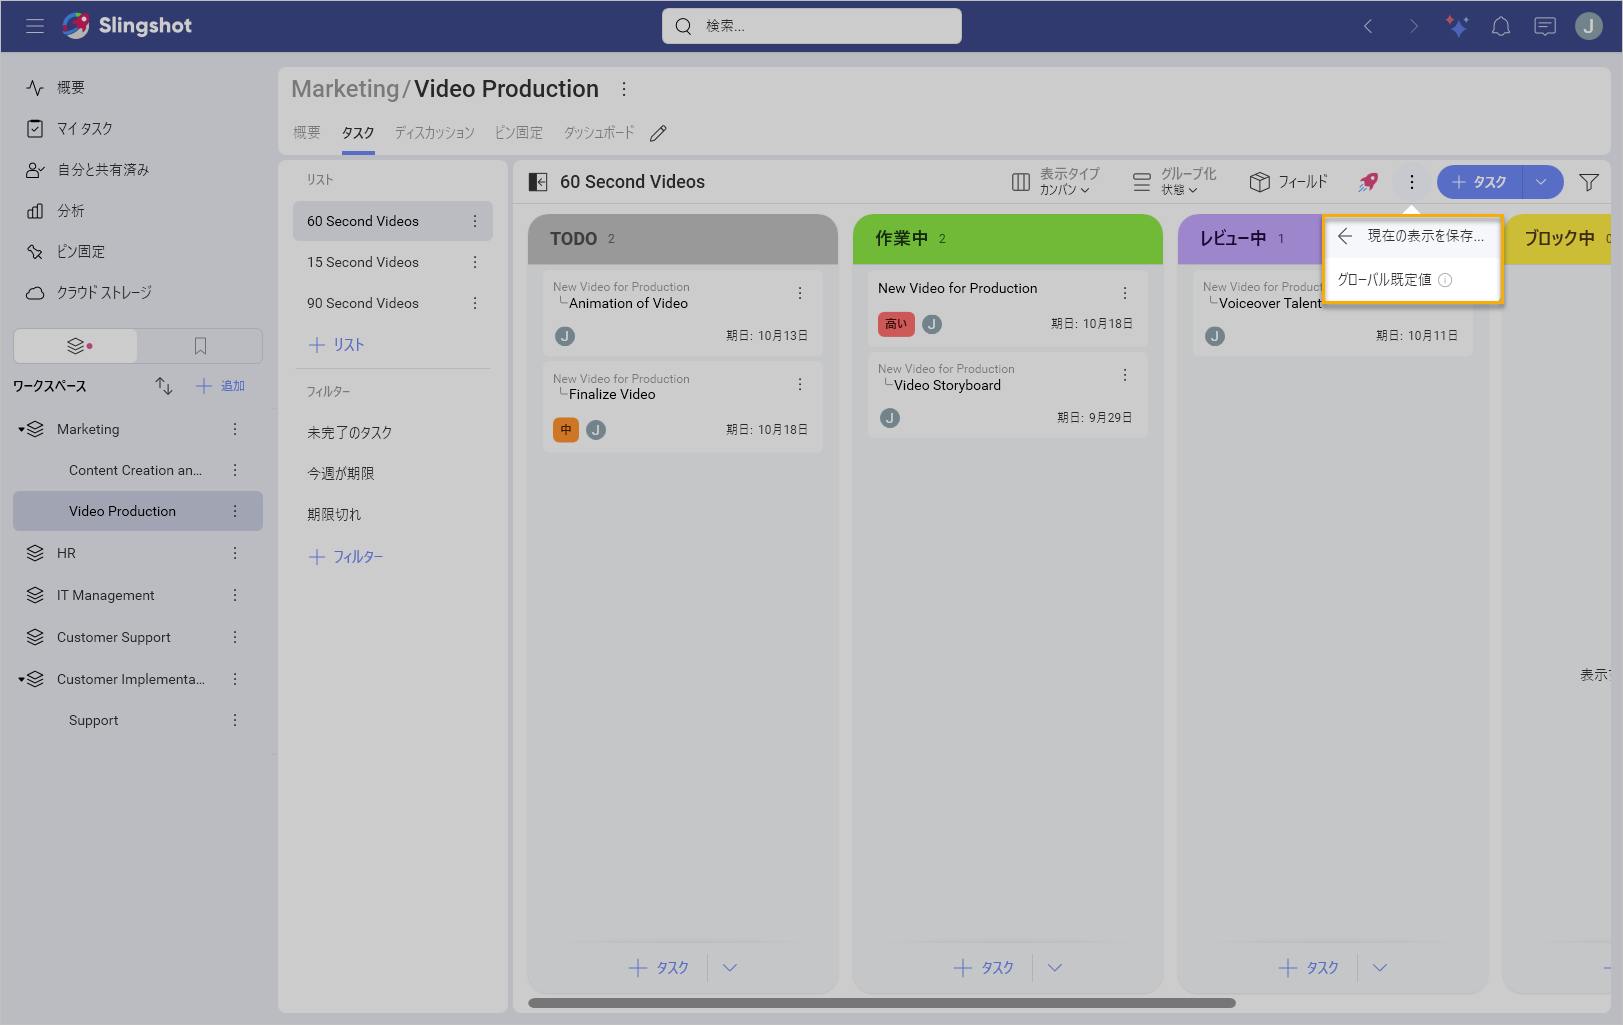Toggle the workspaces layer view button
The height and width of the screenshot is (1025, 1623).
click(75, 345)
